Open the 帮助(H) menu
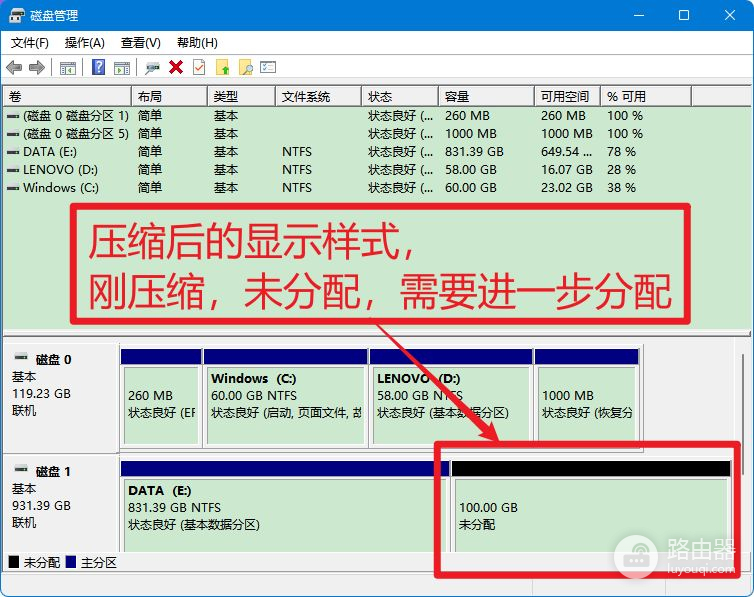The height and width of the screenshot is (597, 754). (x=197, y=43)
